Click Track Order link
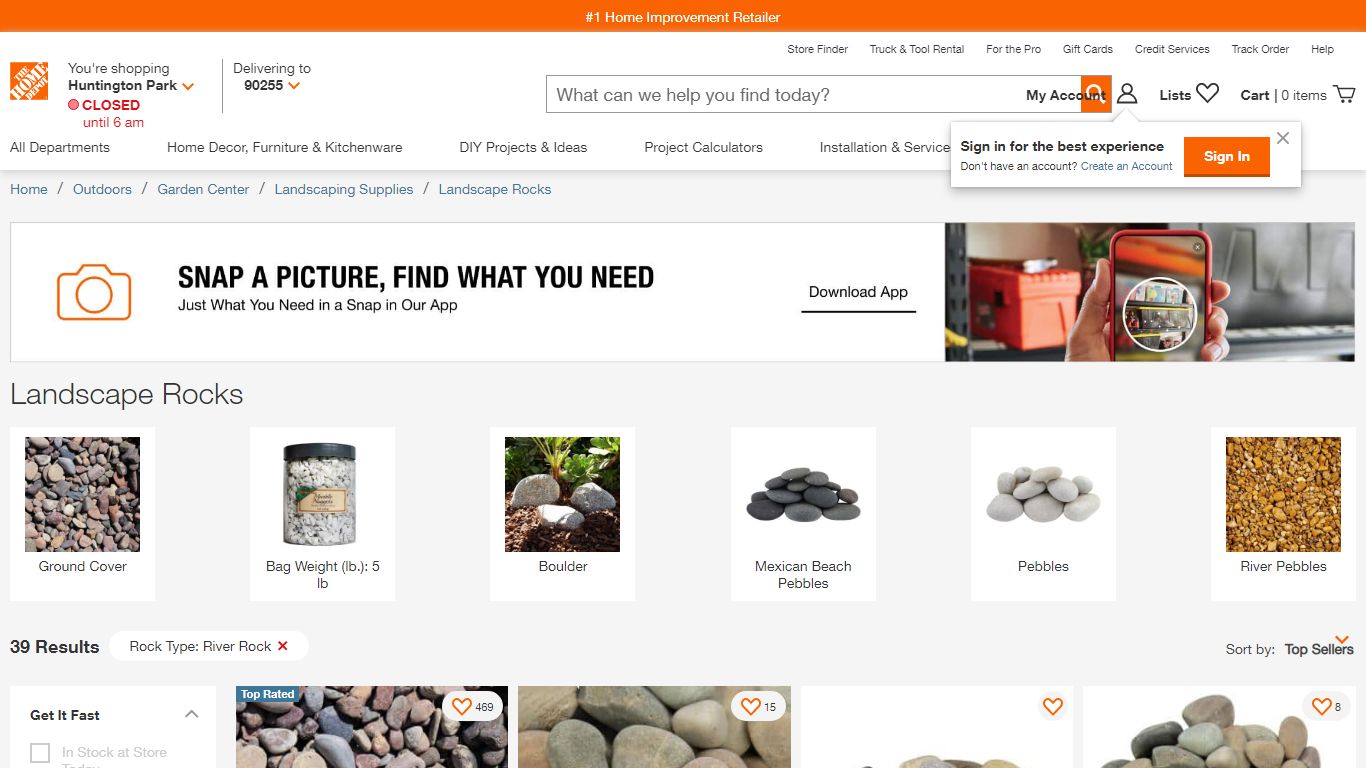Image resolution: width=1366 pixels, height=768 pixels. point(1260,49)
